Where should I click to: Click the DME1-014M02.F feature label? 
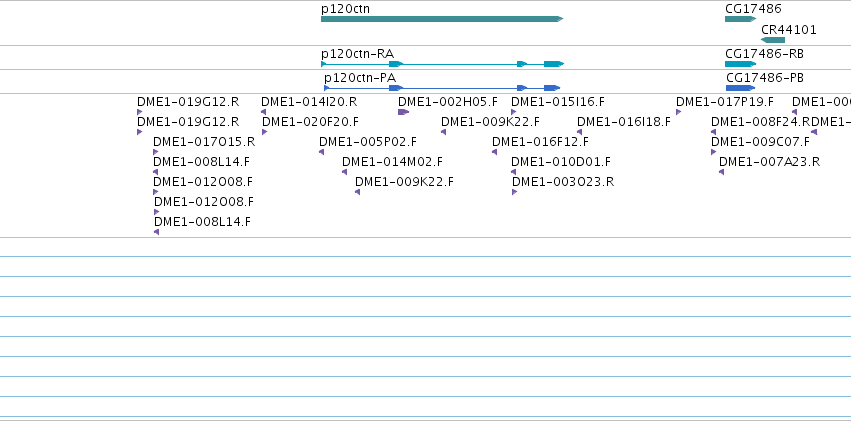coord(392,162)
